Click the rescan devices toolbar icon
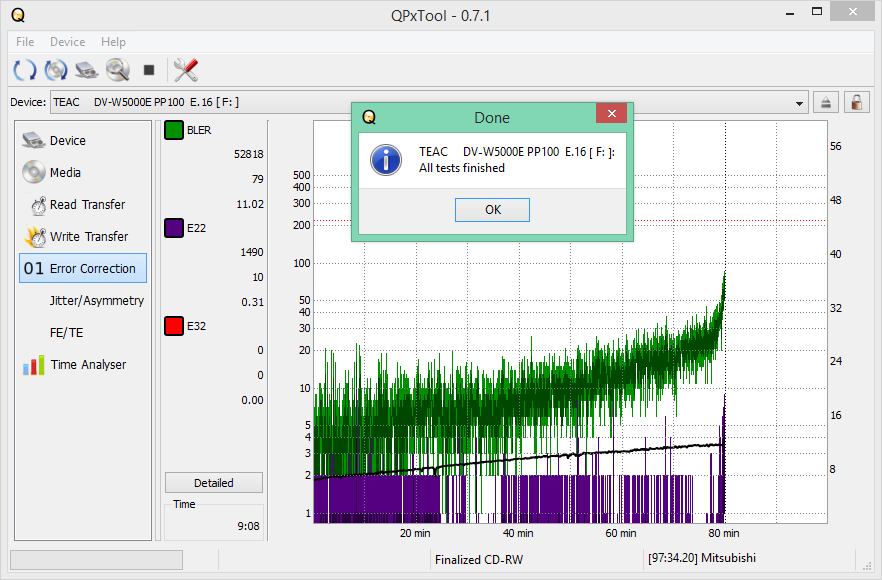Image resolution: width=882 pixels, height=580 pixels. (25, 70)
